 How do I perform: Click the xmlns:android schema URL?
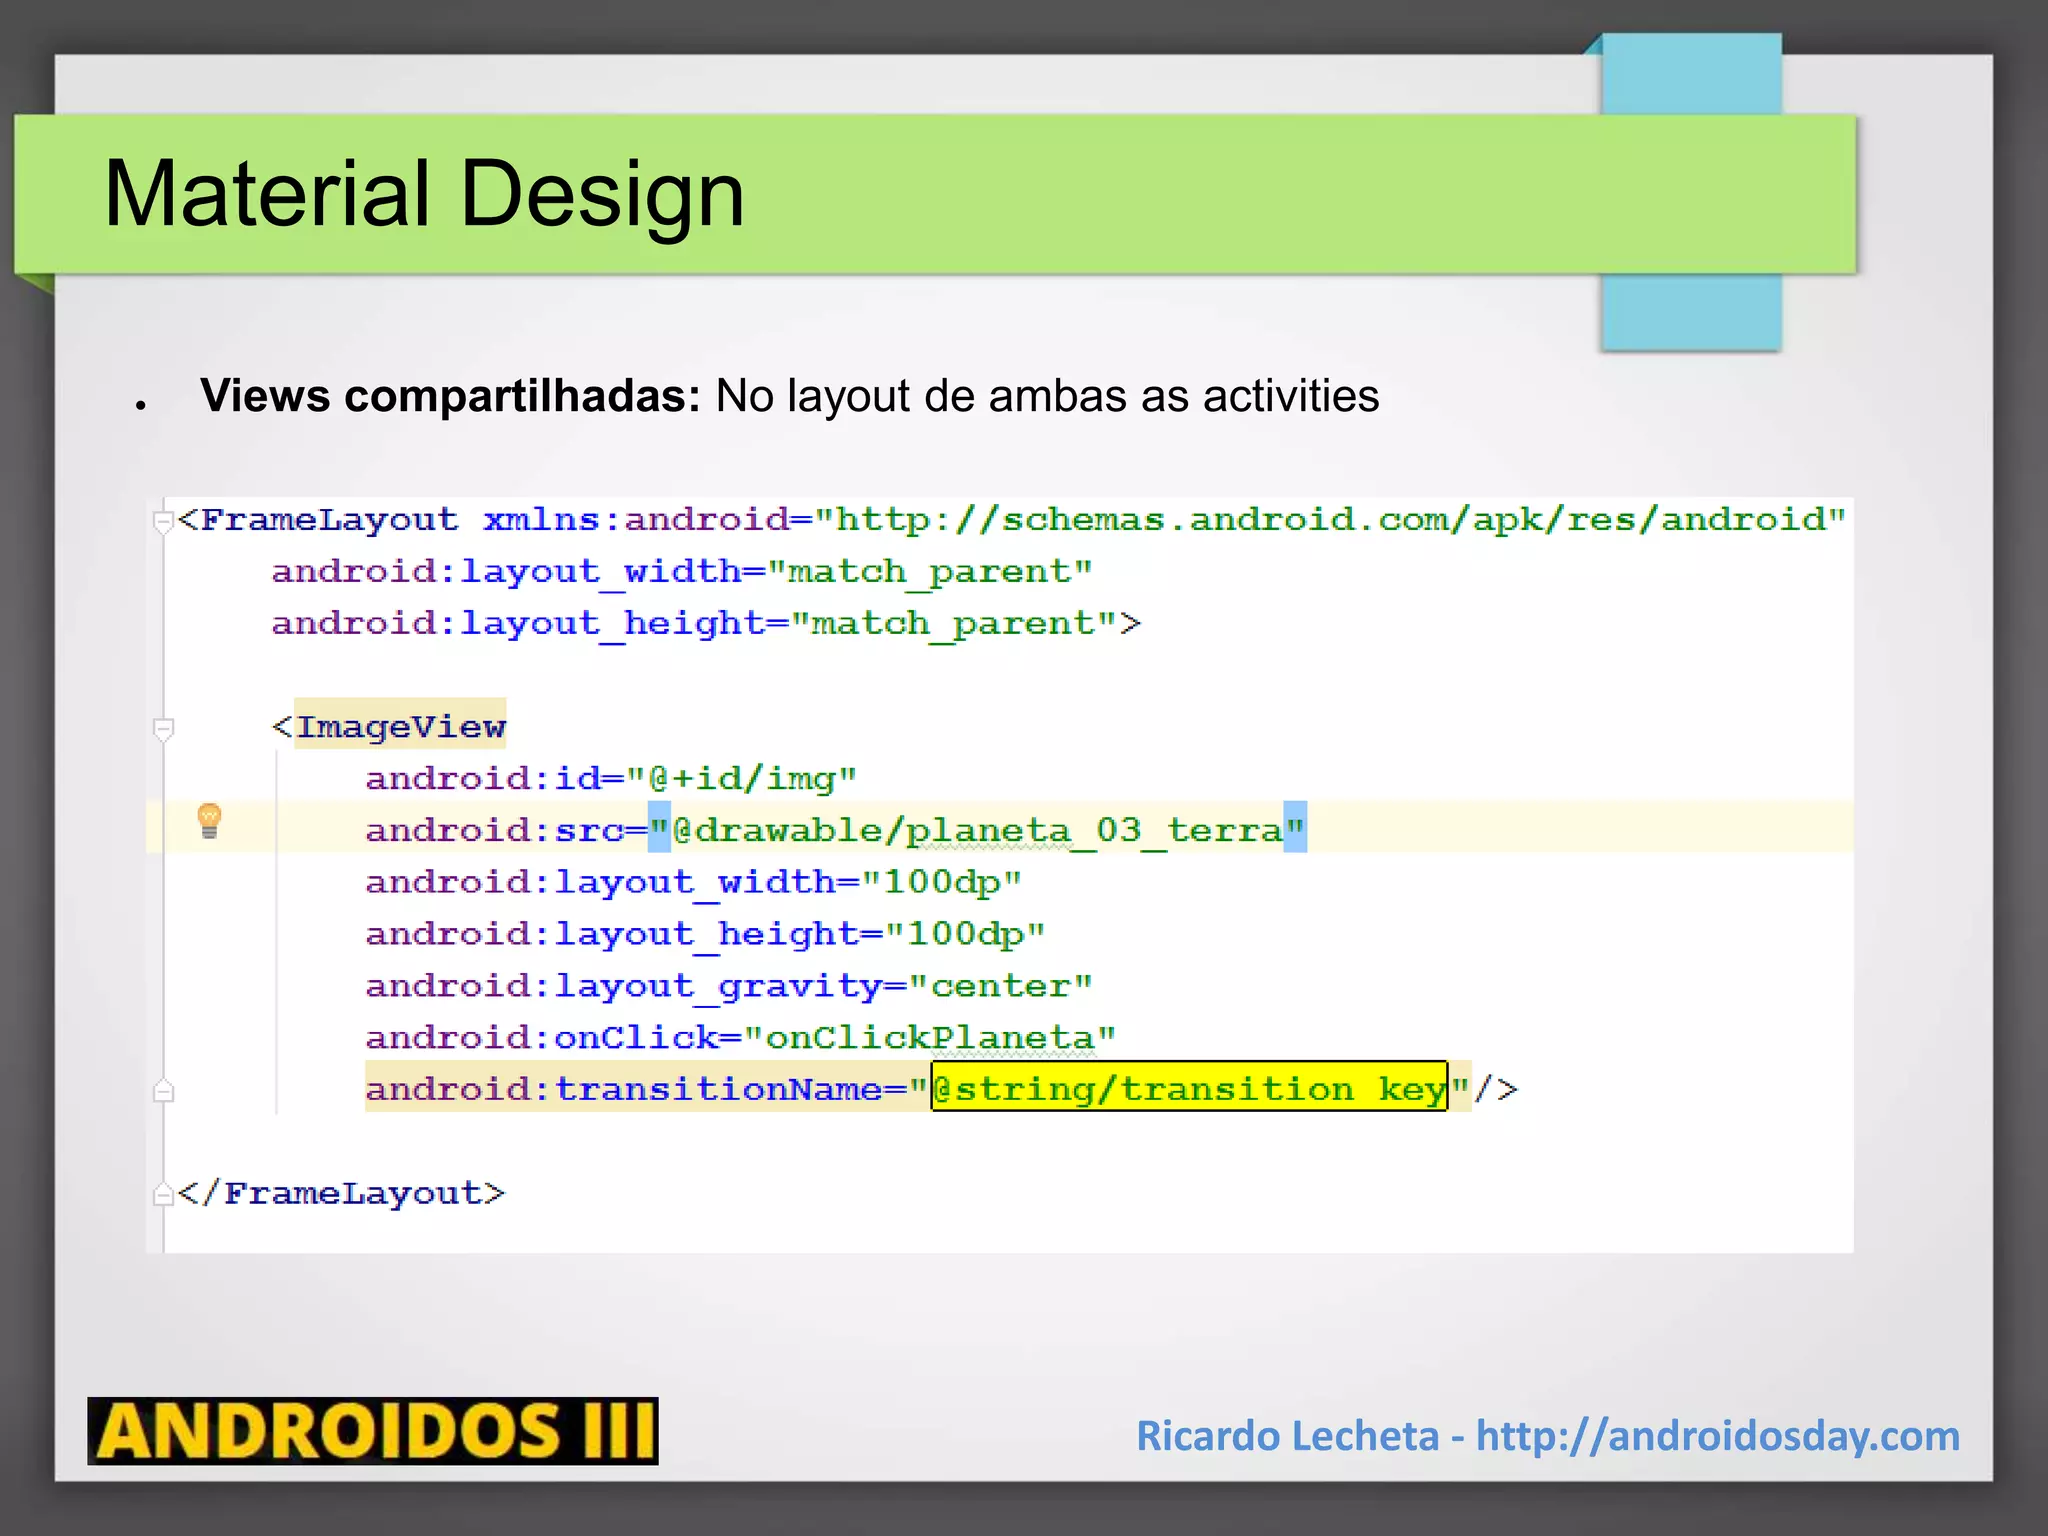(x=1329, y=519)
